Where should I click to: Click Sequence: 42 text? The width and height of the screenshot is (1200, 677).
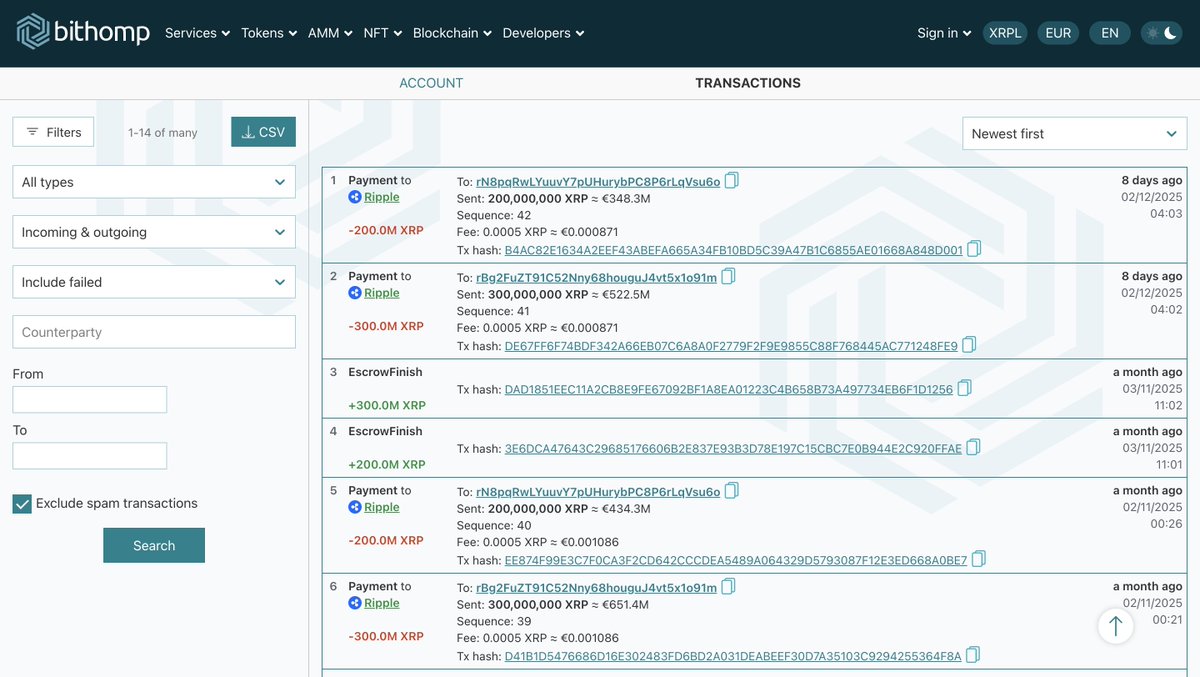[x=494, y=215]
